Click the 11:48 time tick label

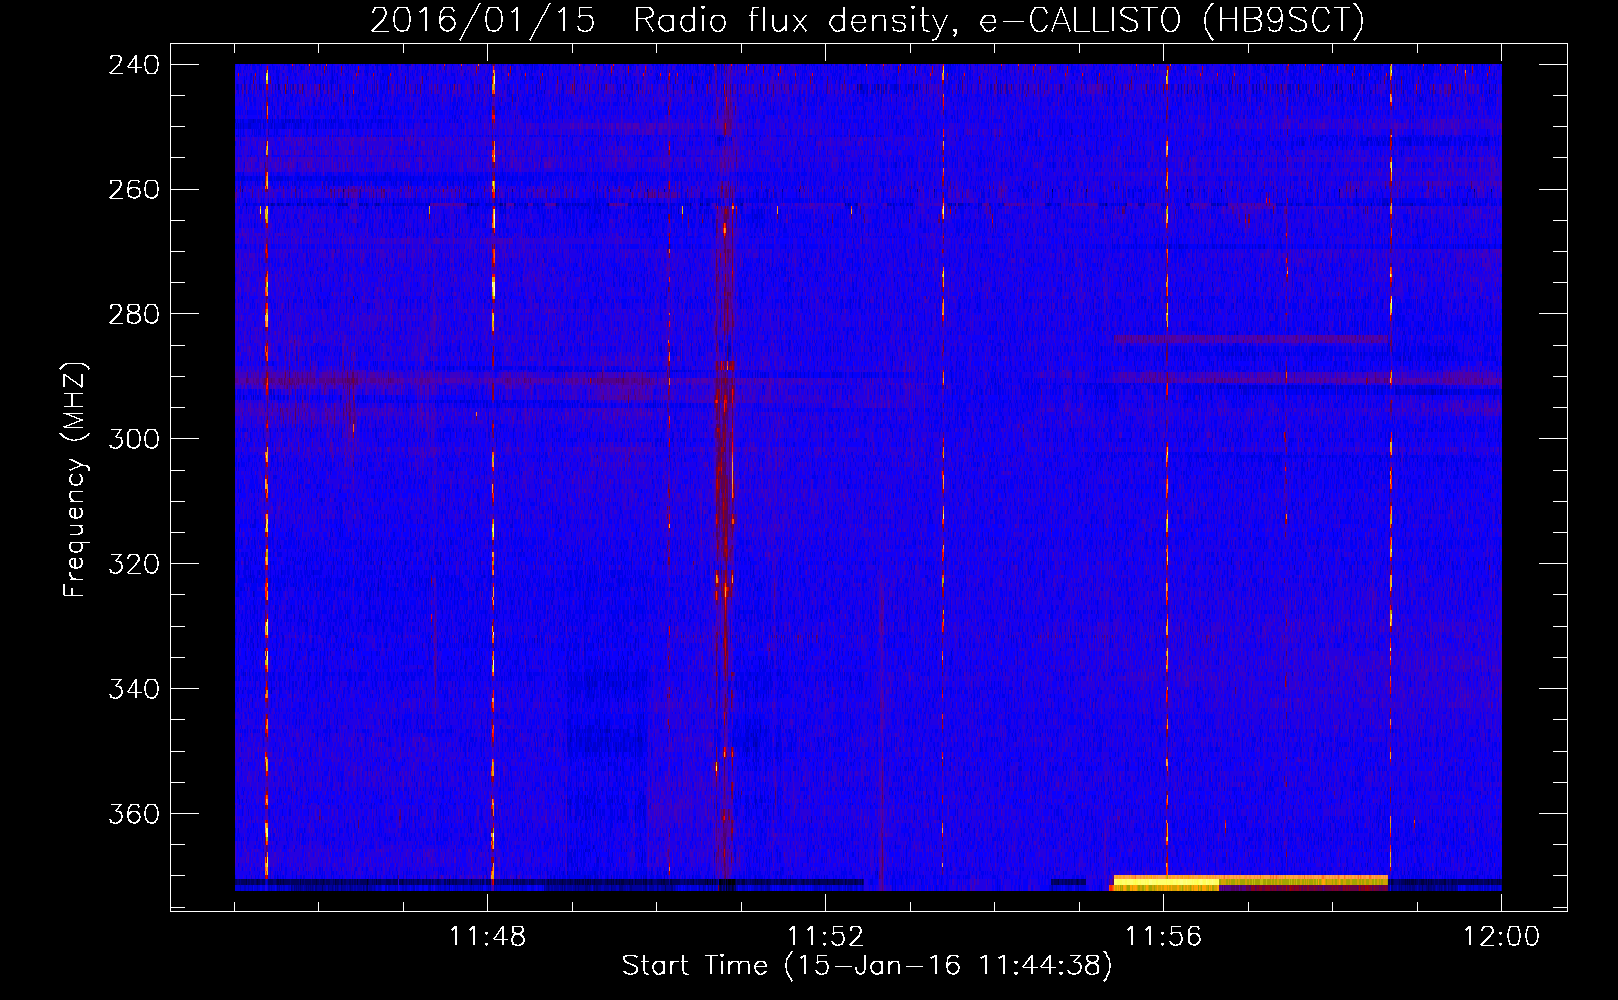click(487, 937)
